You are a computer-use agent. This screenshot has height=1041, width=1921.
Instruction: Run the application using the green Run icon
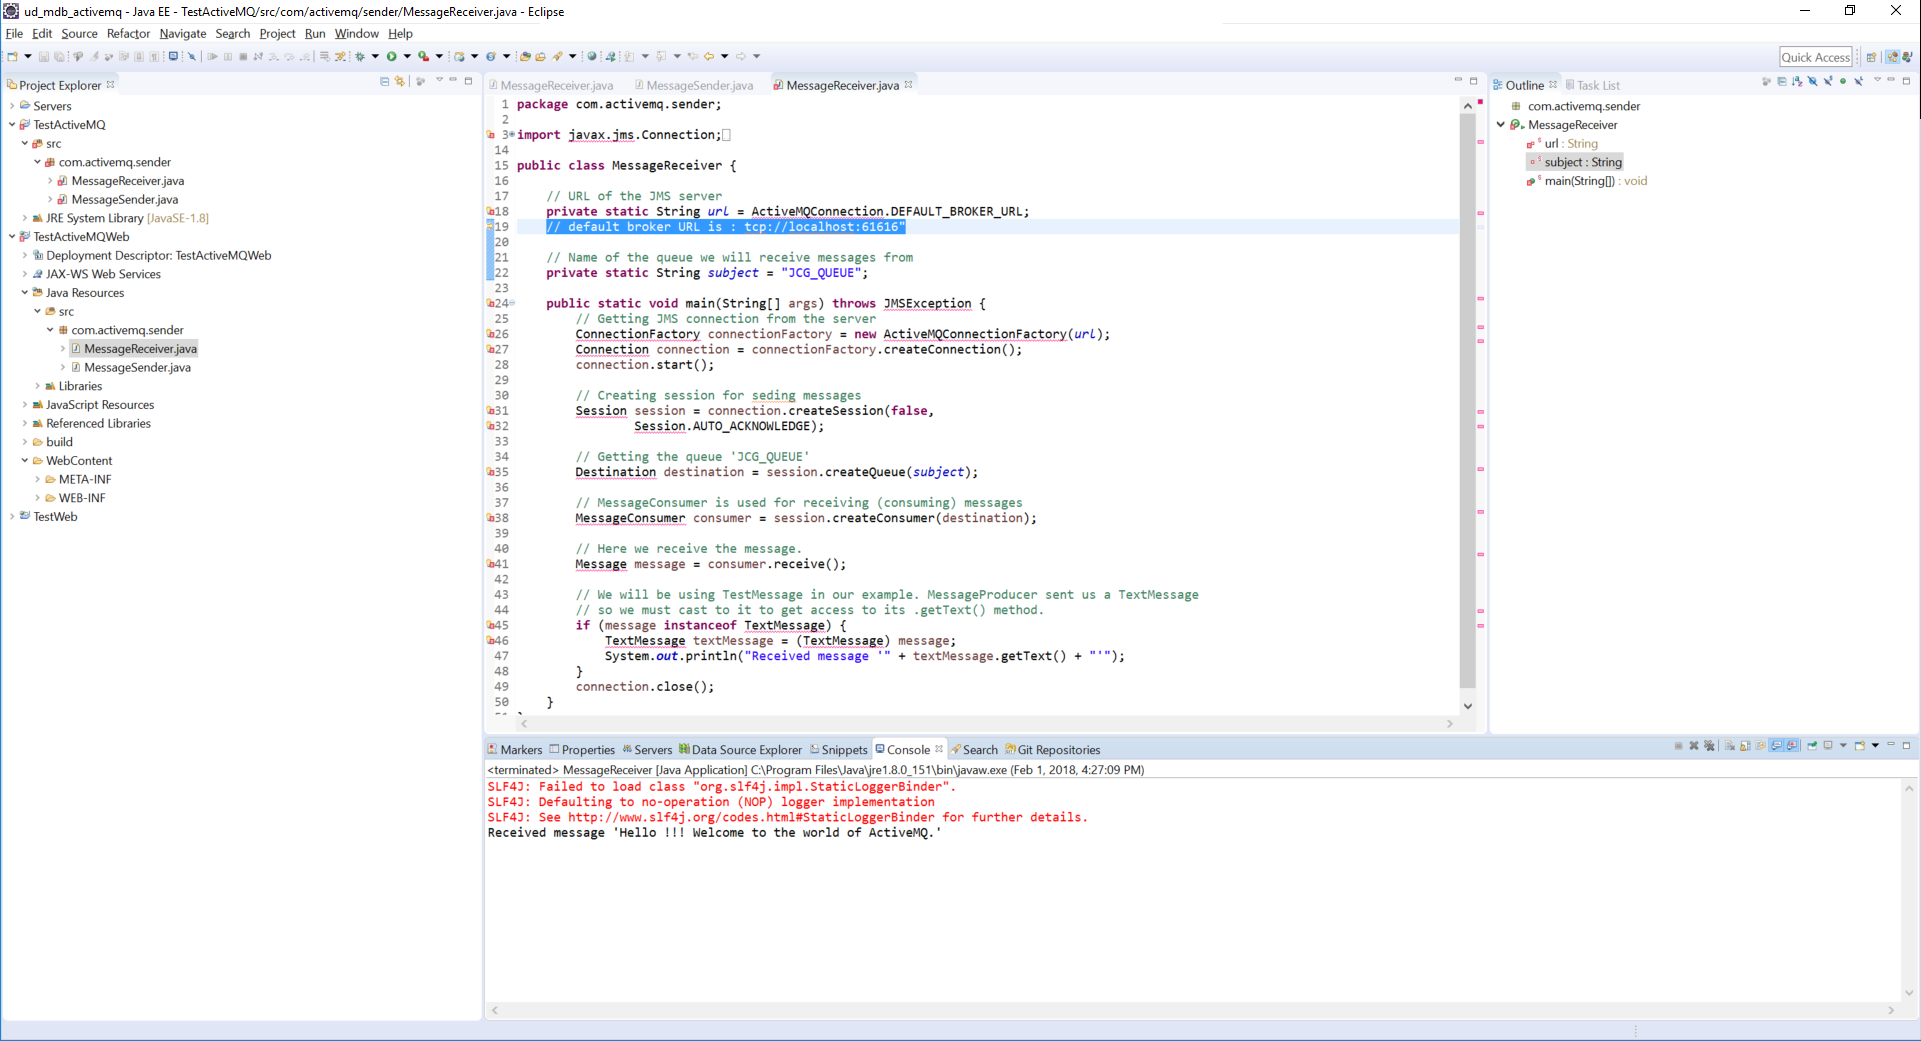tap(392, 56)
